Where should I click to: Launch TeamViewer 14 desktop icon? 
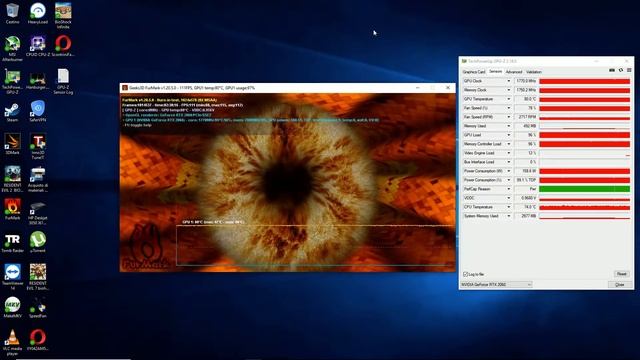pyautogui.click(x=12, y=277)
